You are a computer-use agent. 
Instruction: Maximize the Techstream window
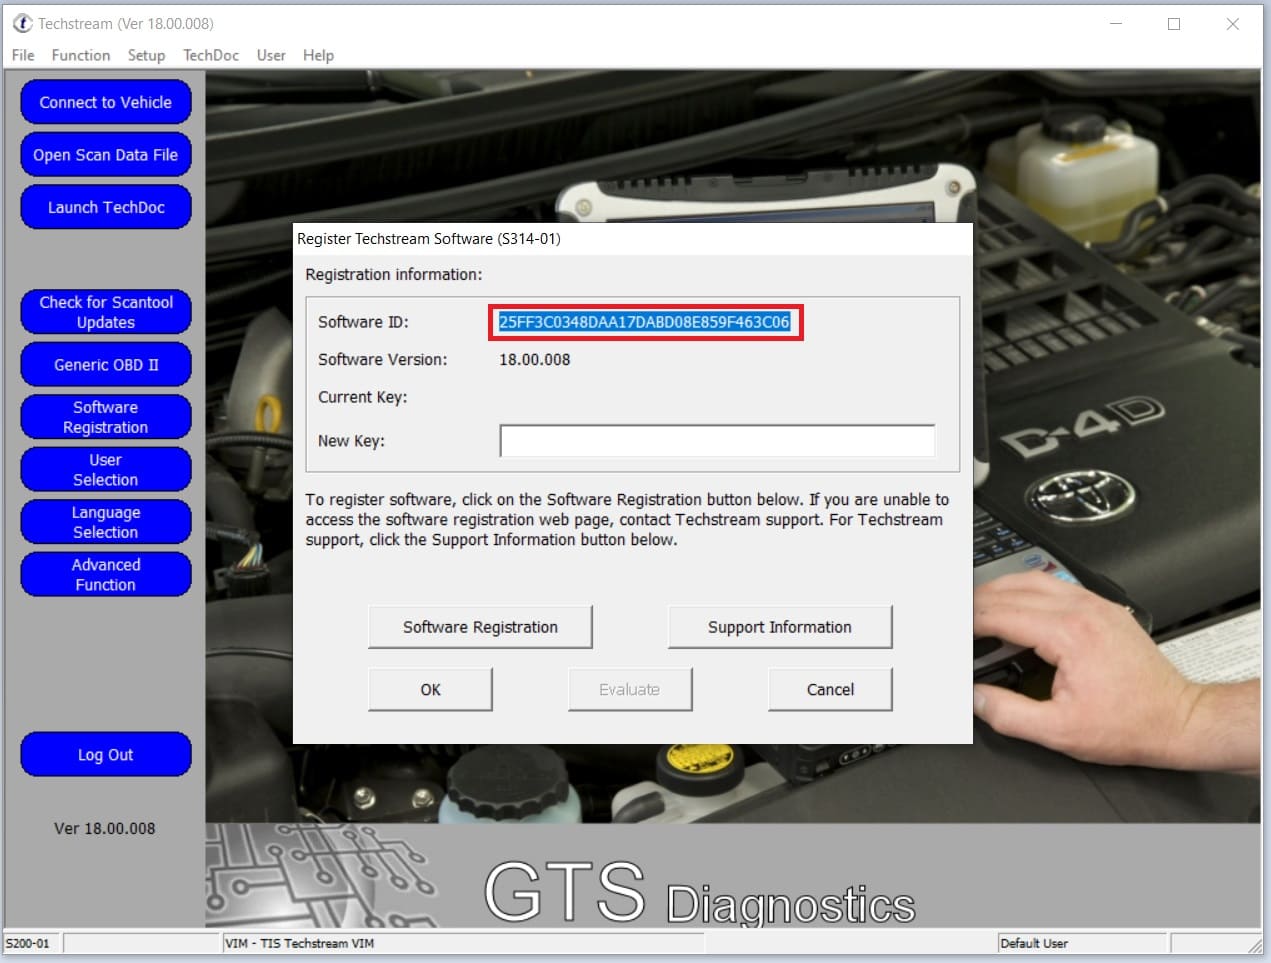[x=1174, y=24]
